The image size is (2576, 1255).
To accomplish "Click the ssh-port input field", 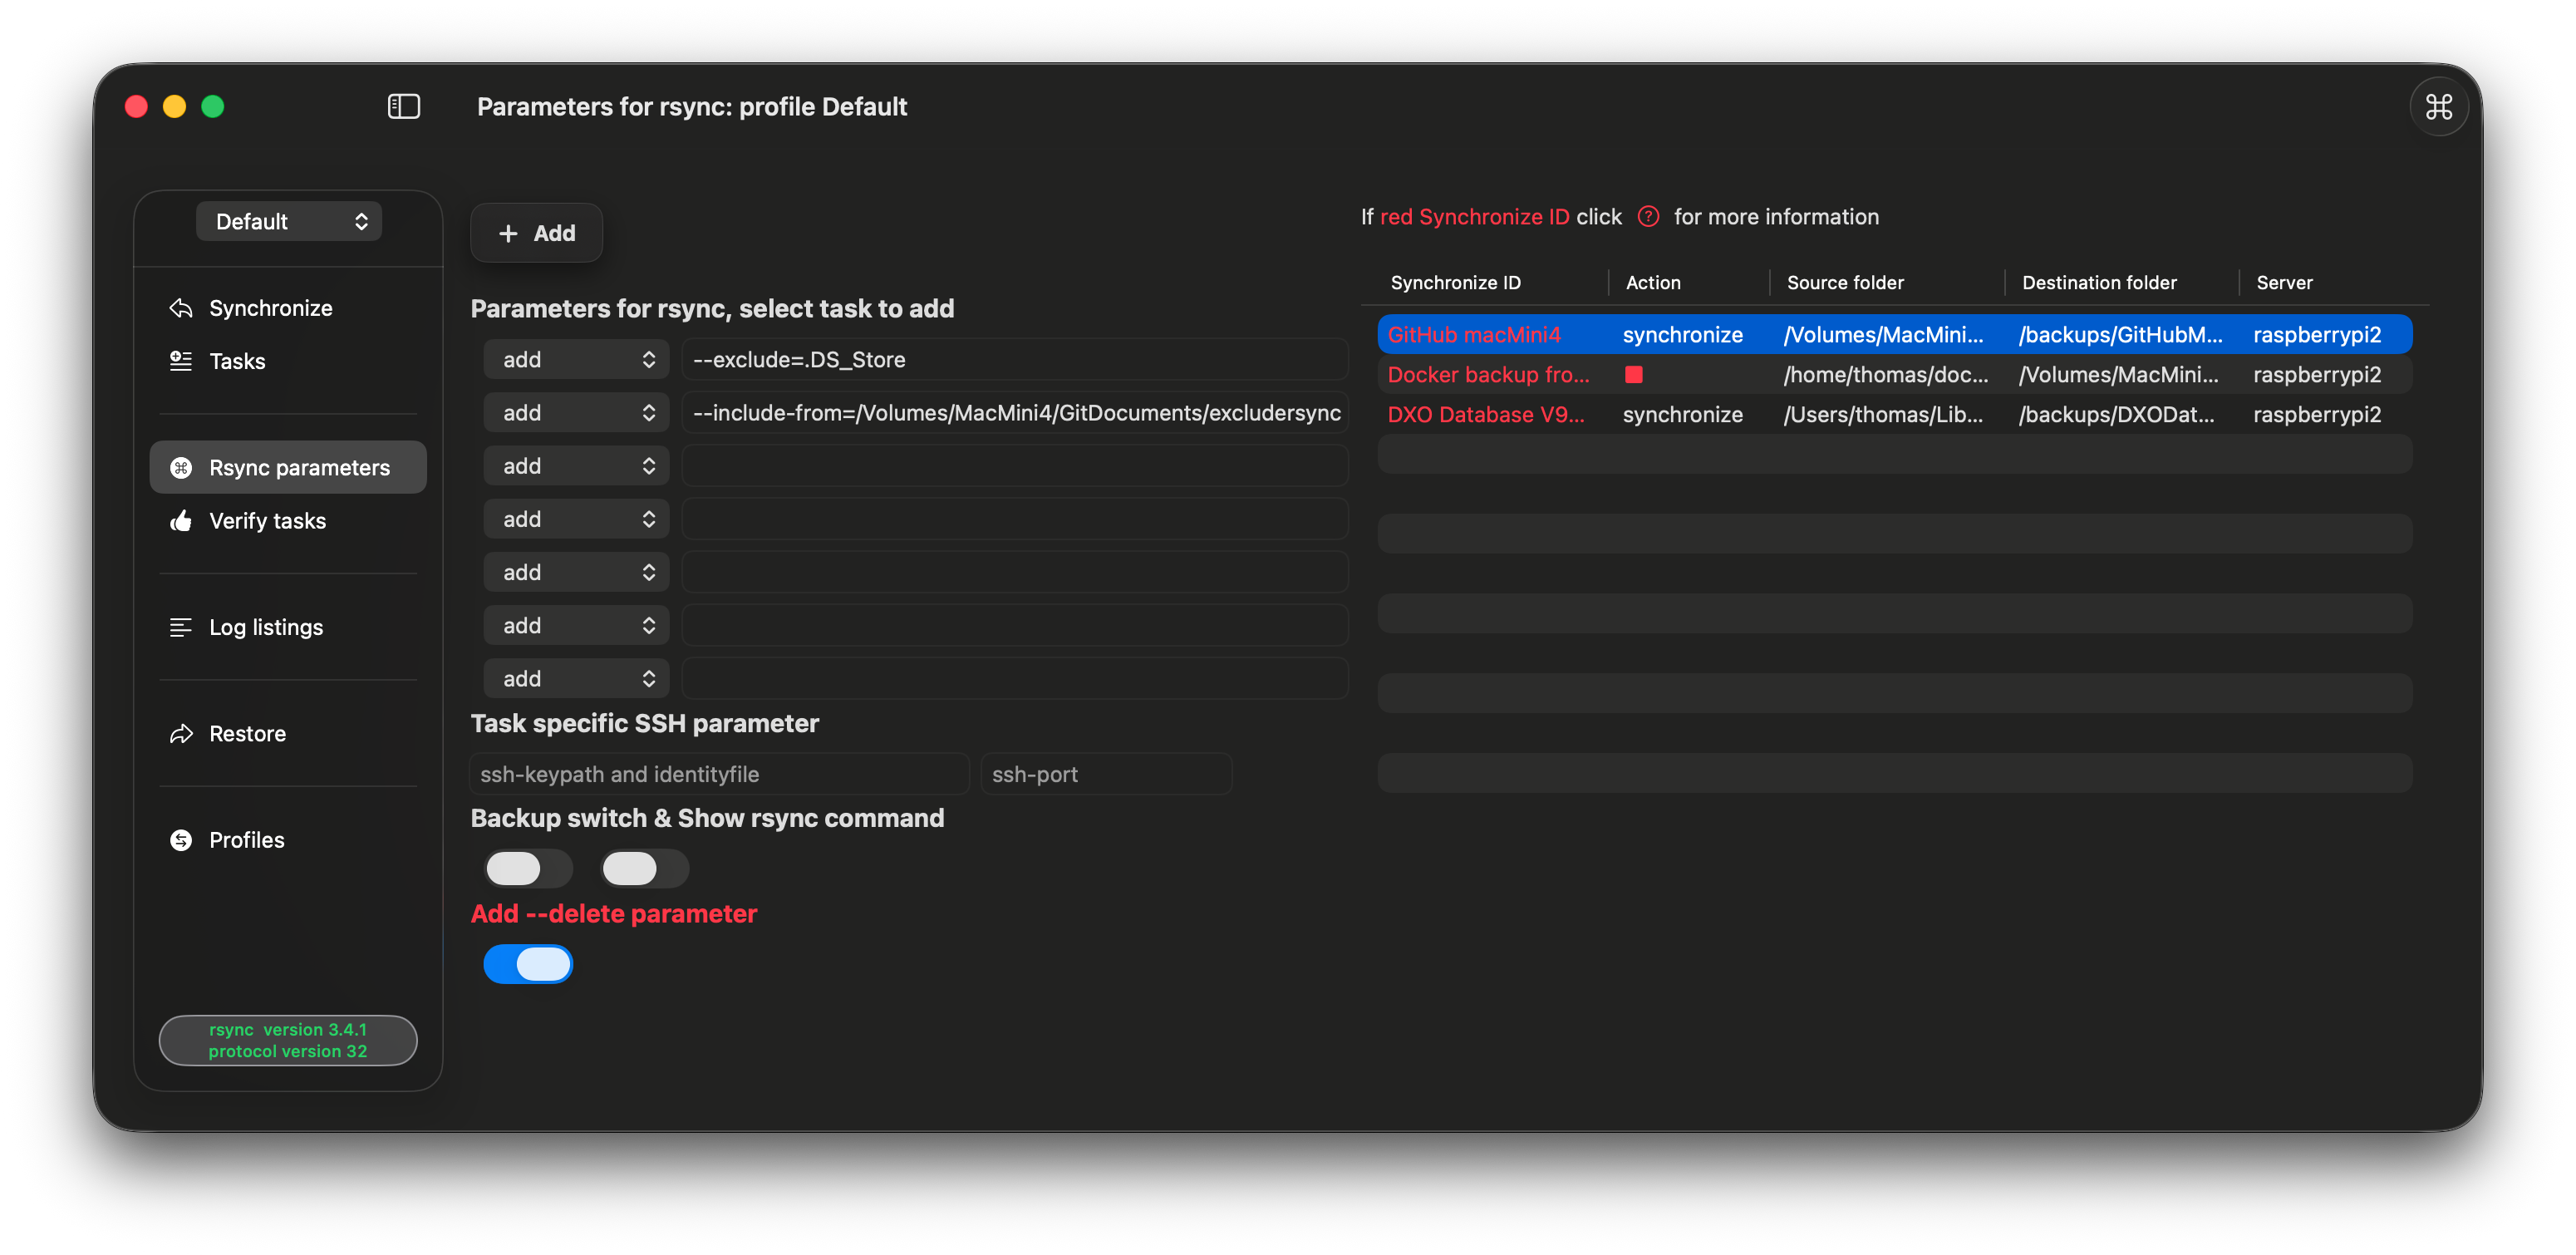I will pyautogui.click(x=1105, y=774).
